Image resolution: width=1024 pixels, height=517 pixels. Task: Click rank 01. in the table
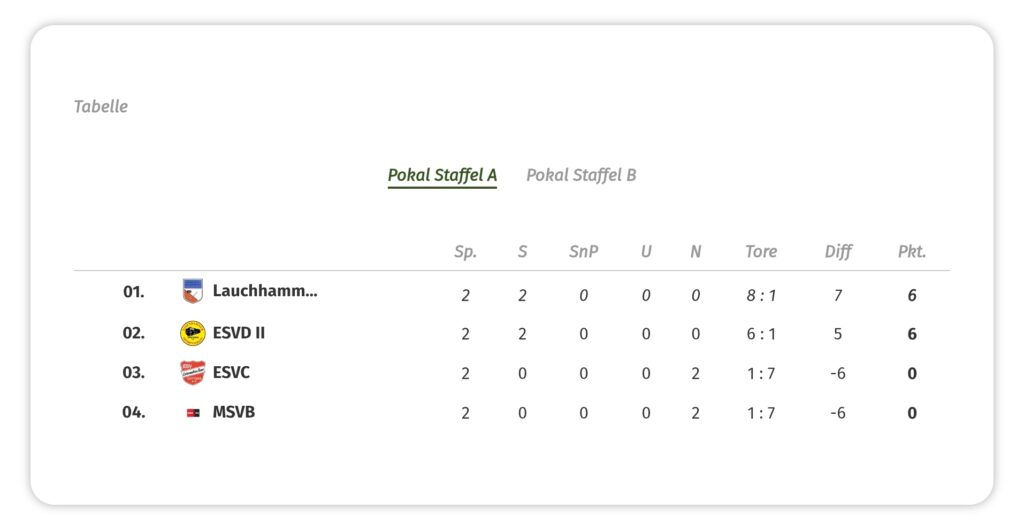[134, 293]
